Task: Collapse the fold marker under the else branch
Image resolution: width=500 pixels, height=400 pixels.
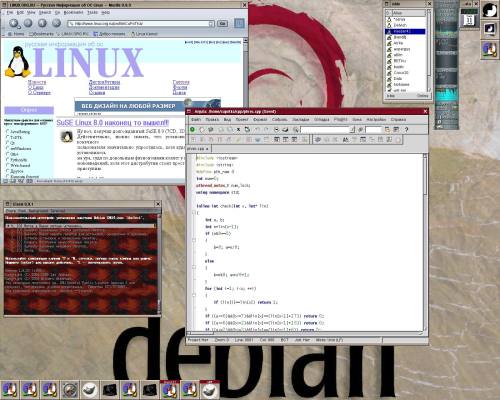Action: pos(194,267)
